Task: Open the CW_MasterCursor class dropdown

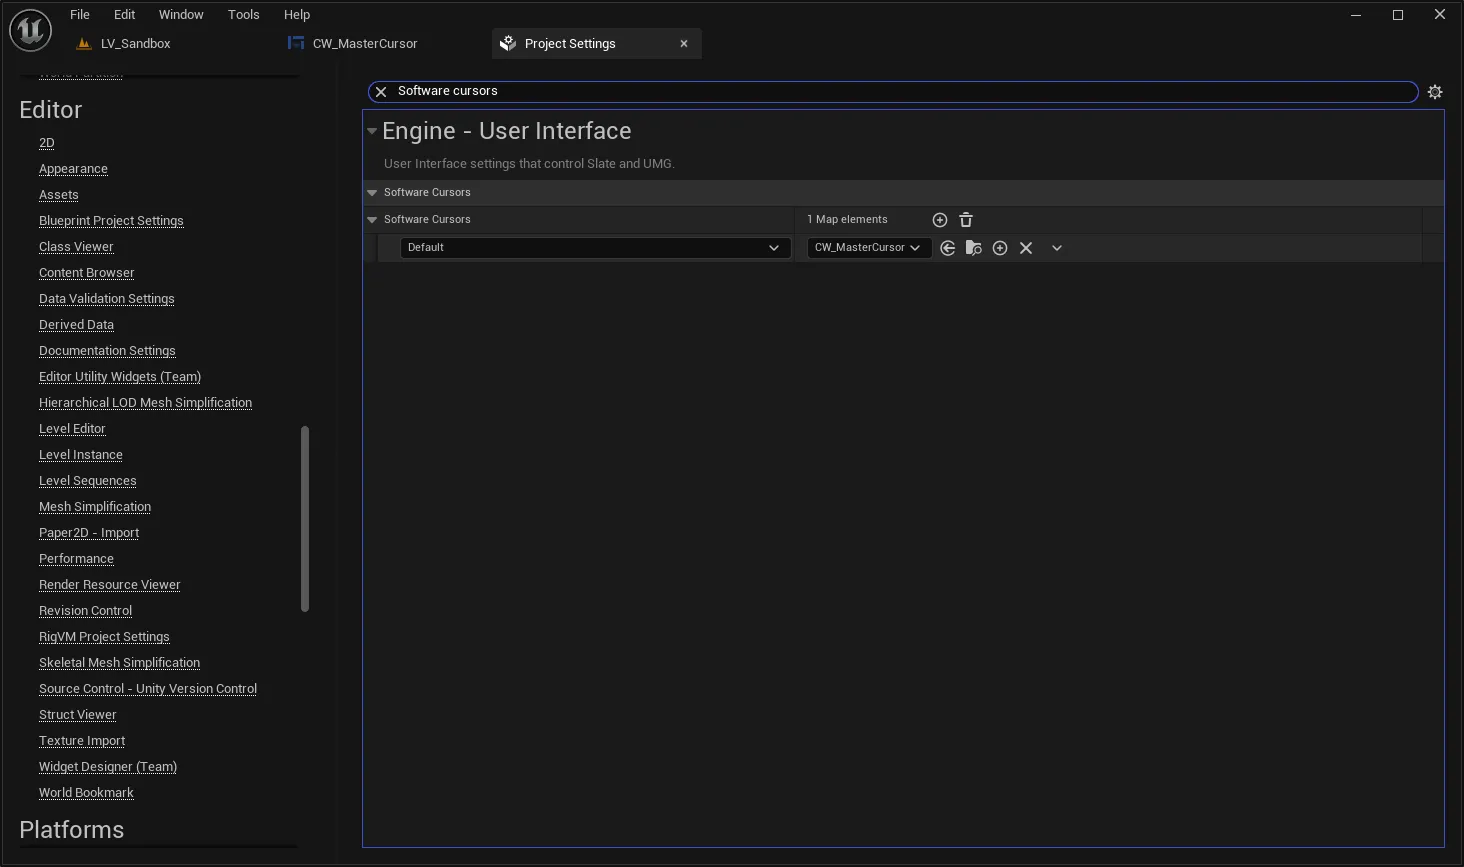Action: [x=869, y=248]
